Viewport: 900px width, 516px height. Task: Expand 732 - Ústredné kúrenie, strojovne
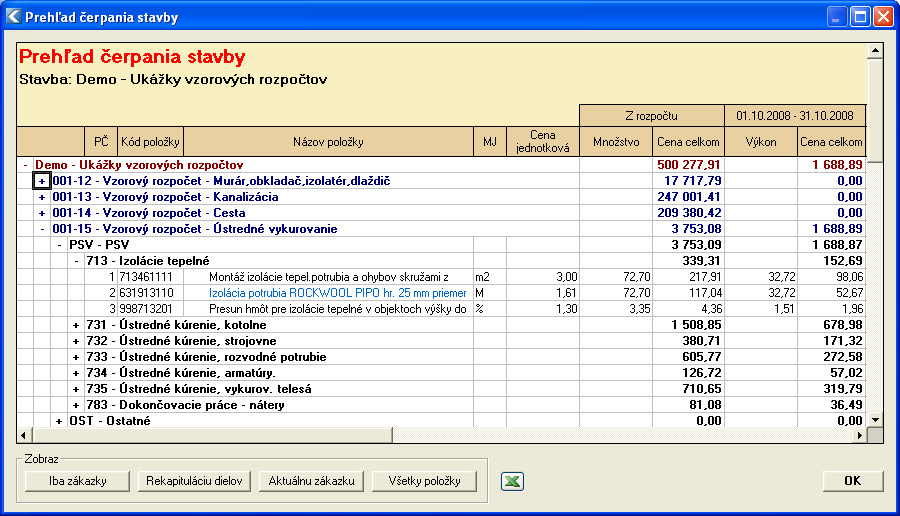tap(76, 341)
